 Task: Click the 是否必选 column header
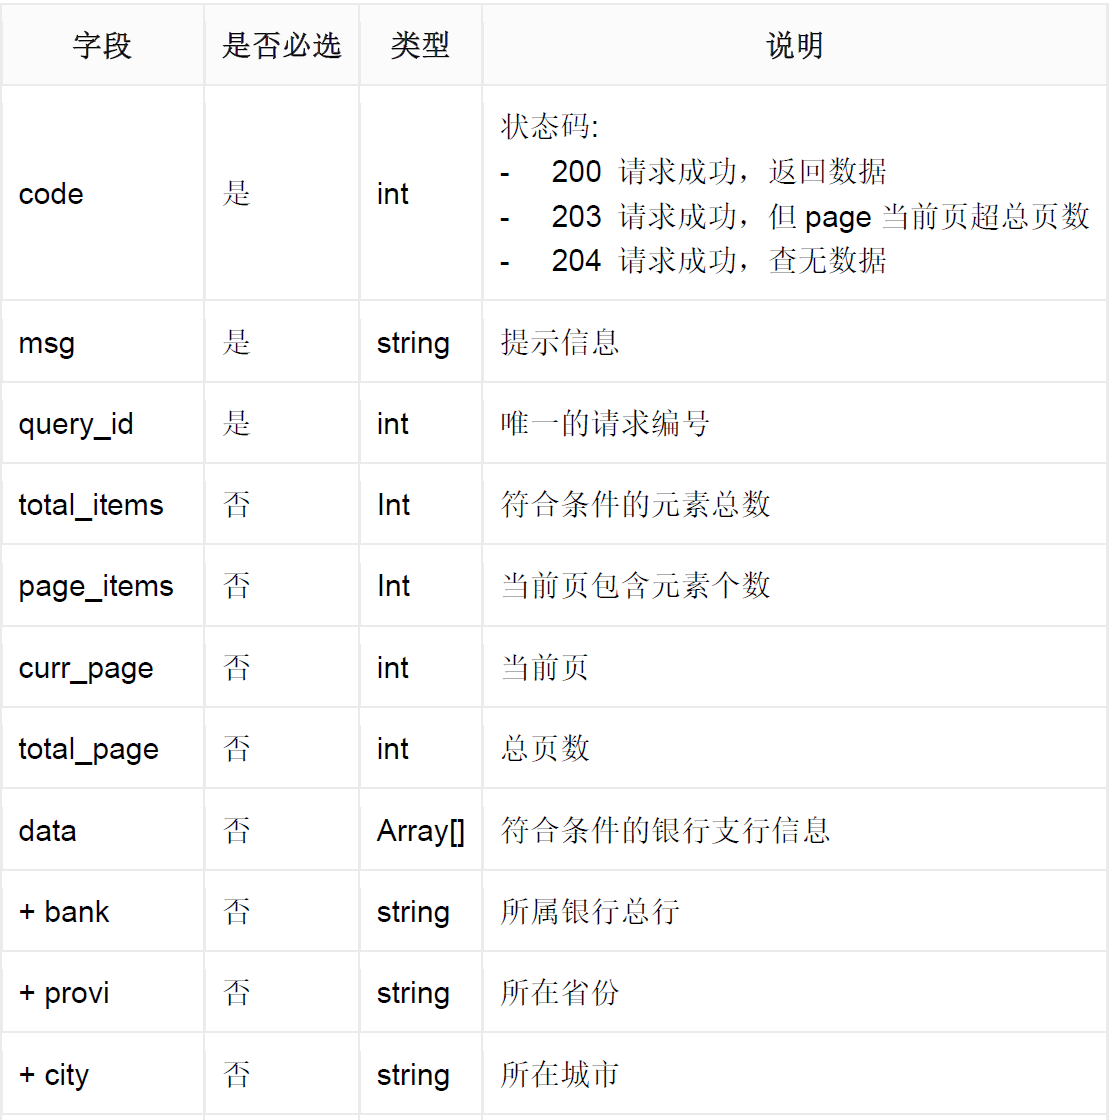[281, 46]
